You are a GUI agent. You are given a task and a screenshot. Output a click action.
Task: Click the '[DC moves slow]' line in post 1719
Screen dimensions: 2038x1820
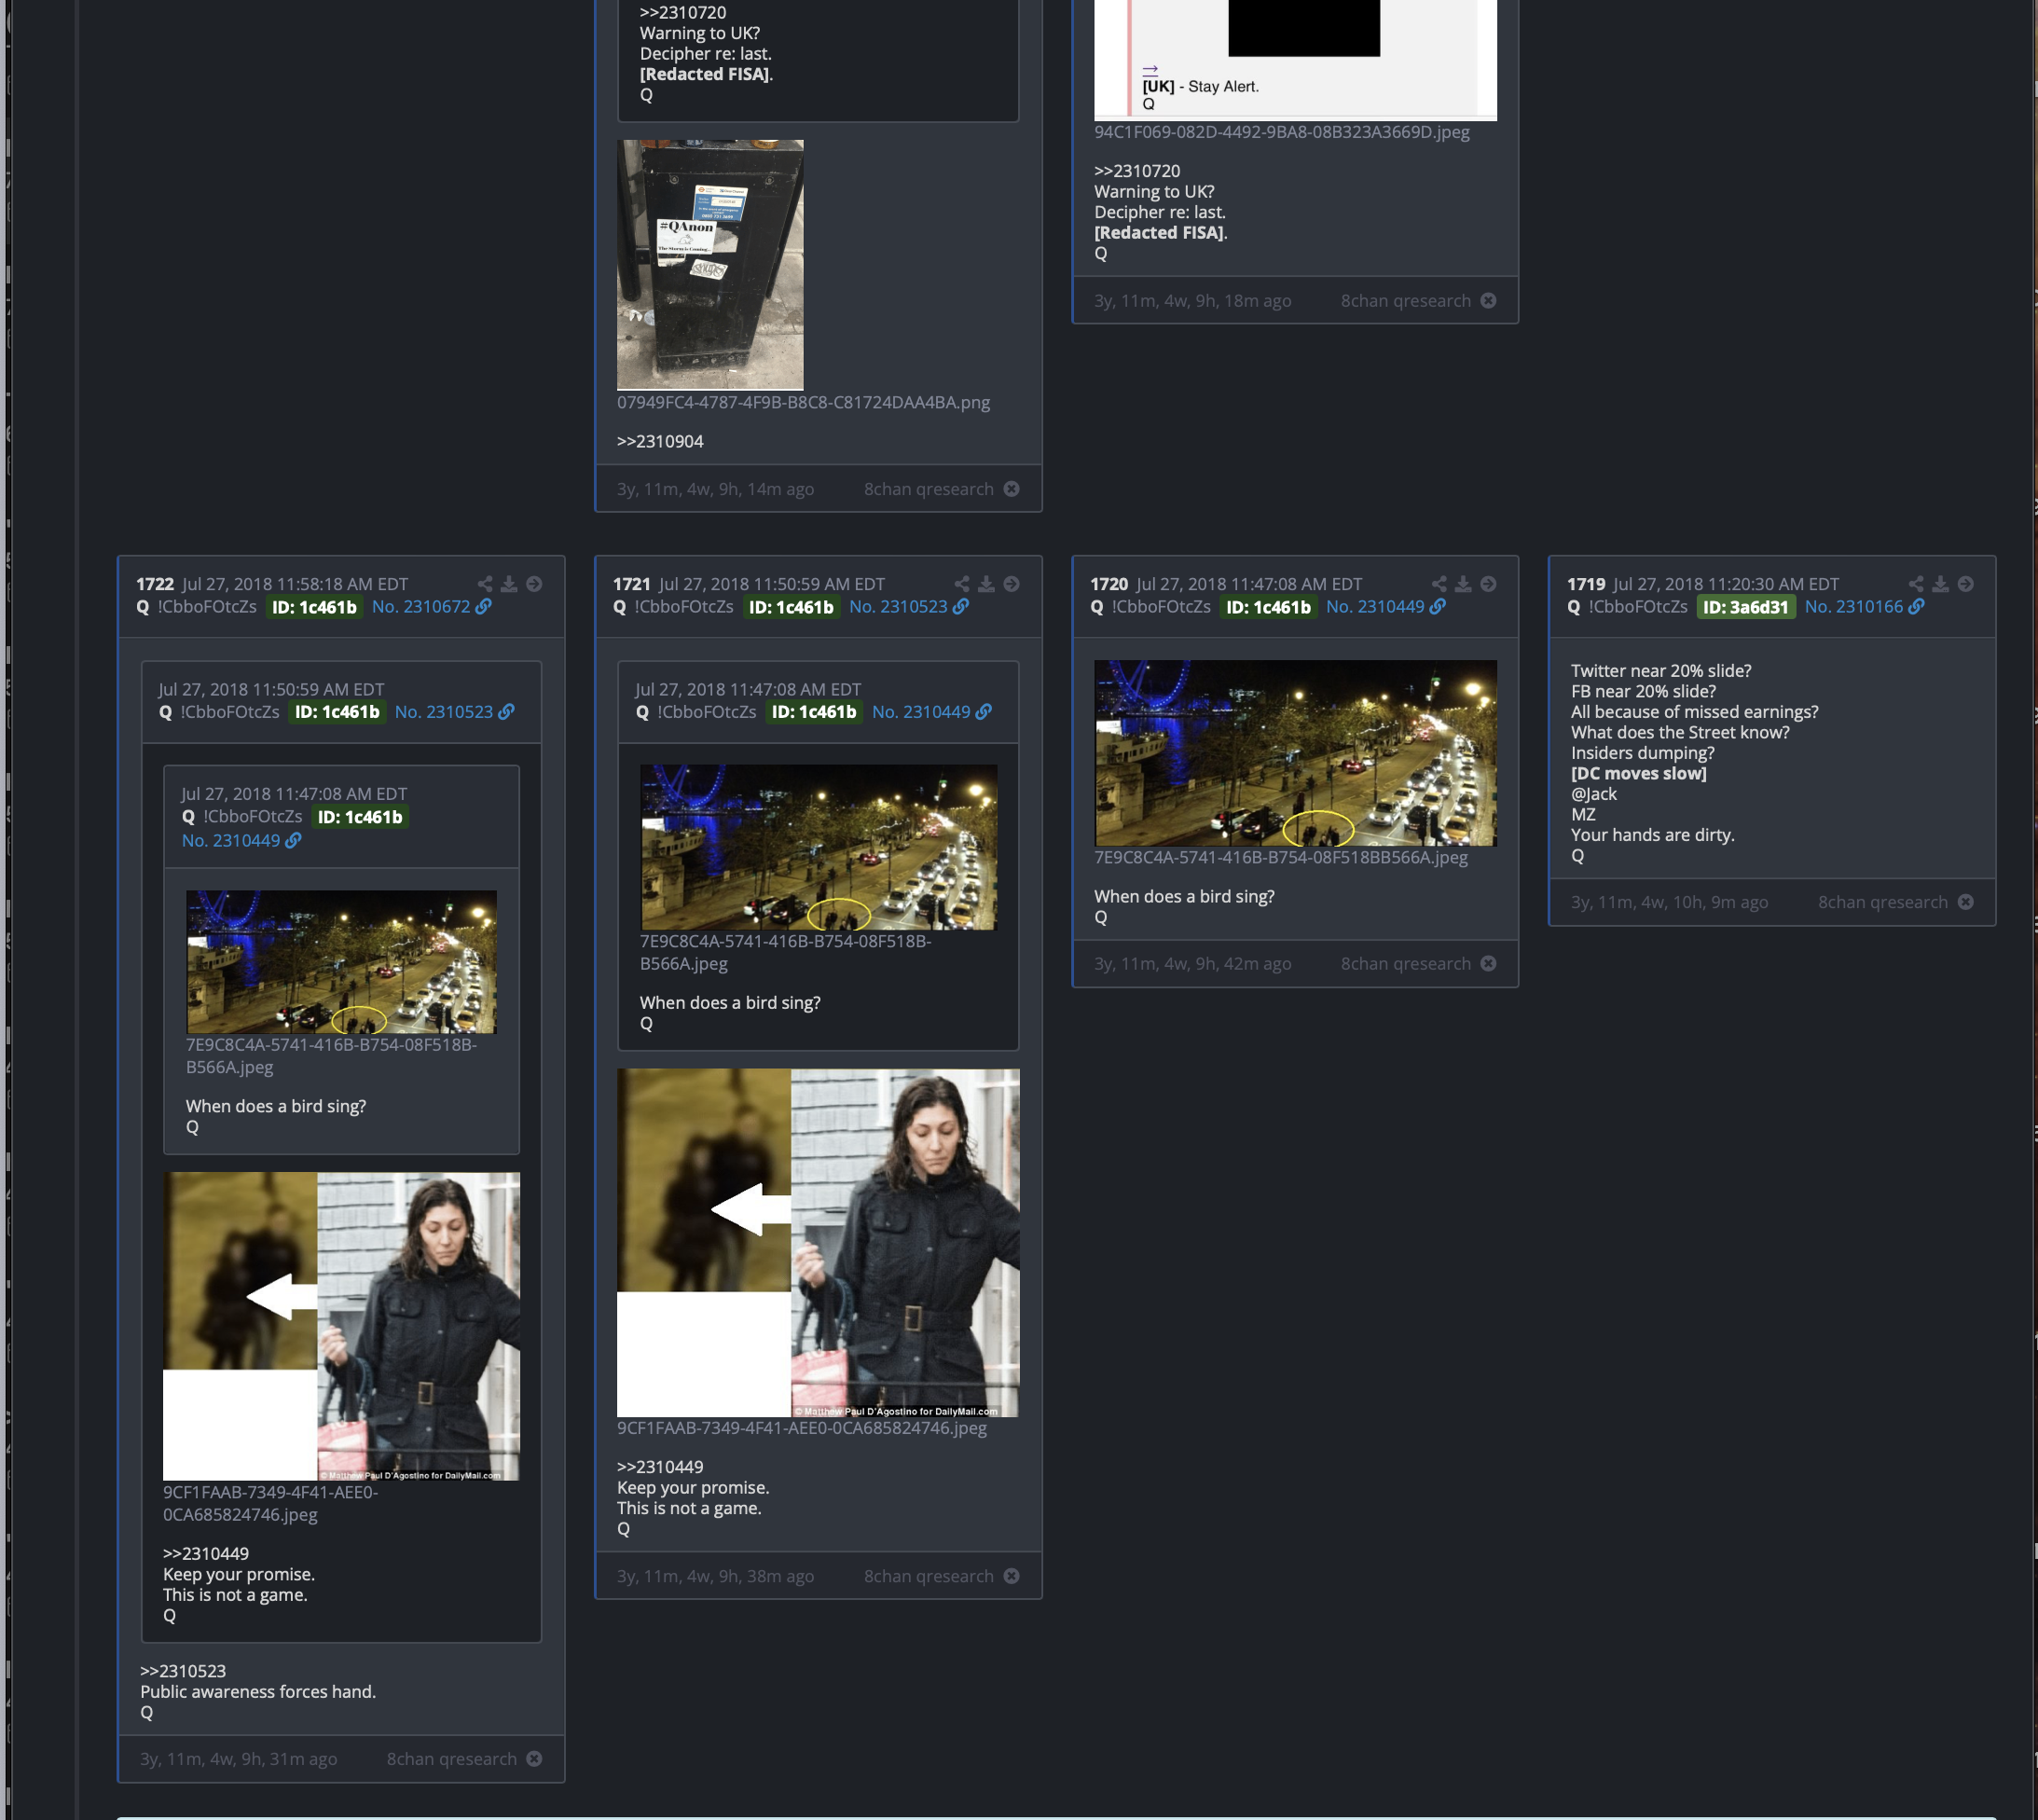coord(1639,774)
